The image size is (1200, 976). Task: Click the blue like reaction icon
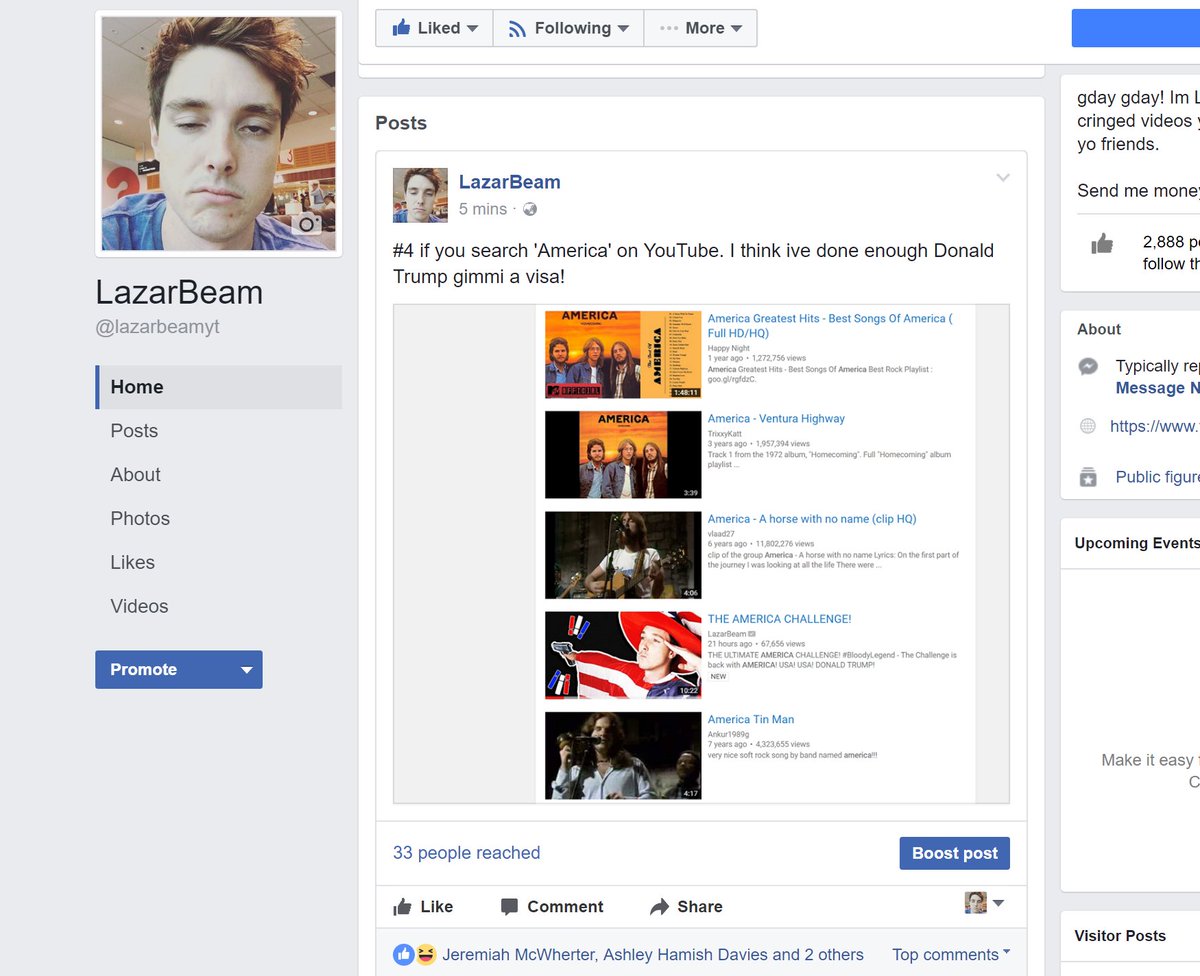403,955
